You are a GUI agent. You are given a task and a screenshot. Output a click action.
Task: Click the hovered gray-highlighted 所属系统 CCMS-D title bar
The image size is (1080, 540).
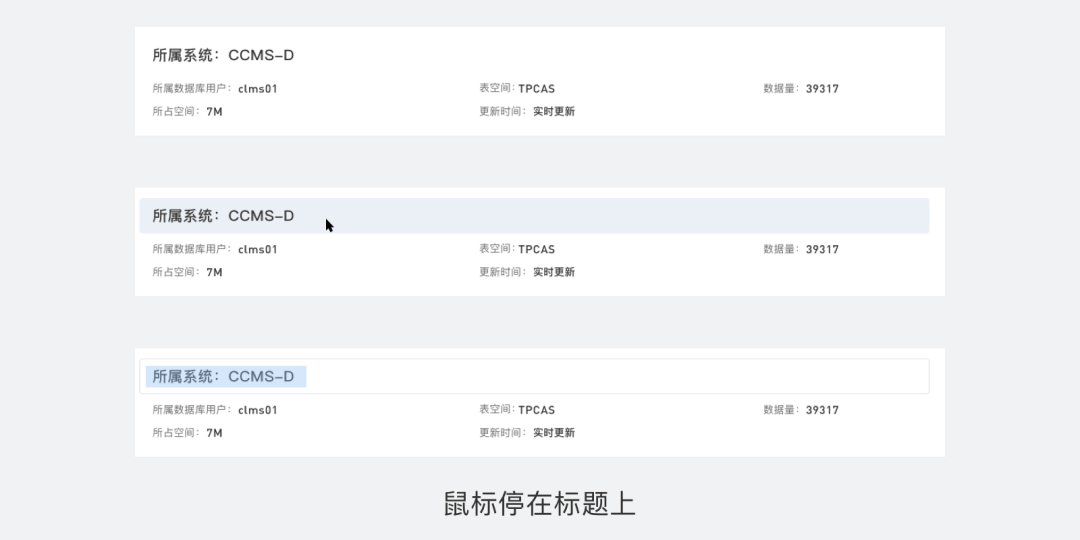click(x=534, y=216)
